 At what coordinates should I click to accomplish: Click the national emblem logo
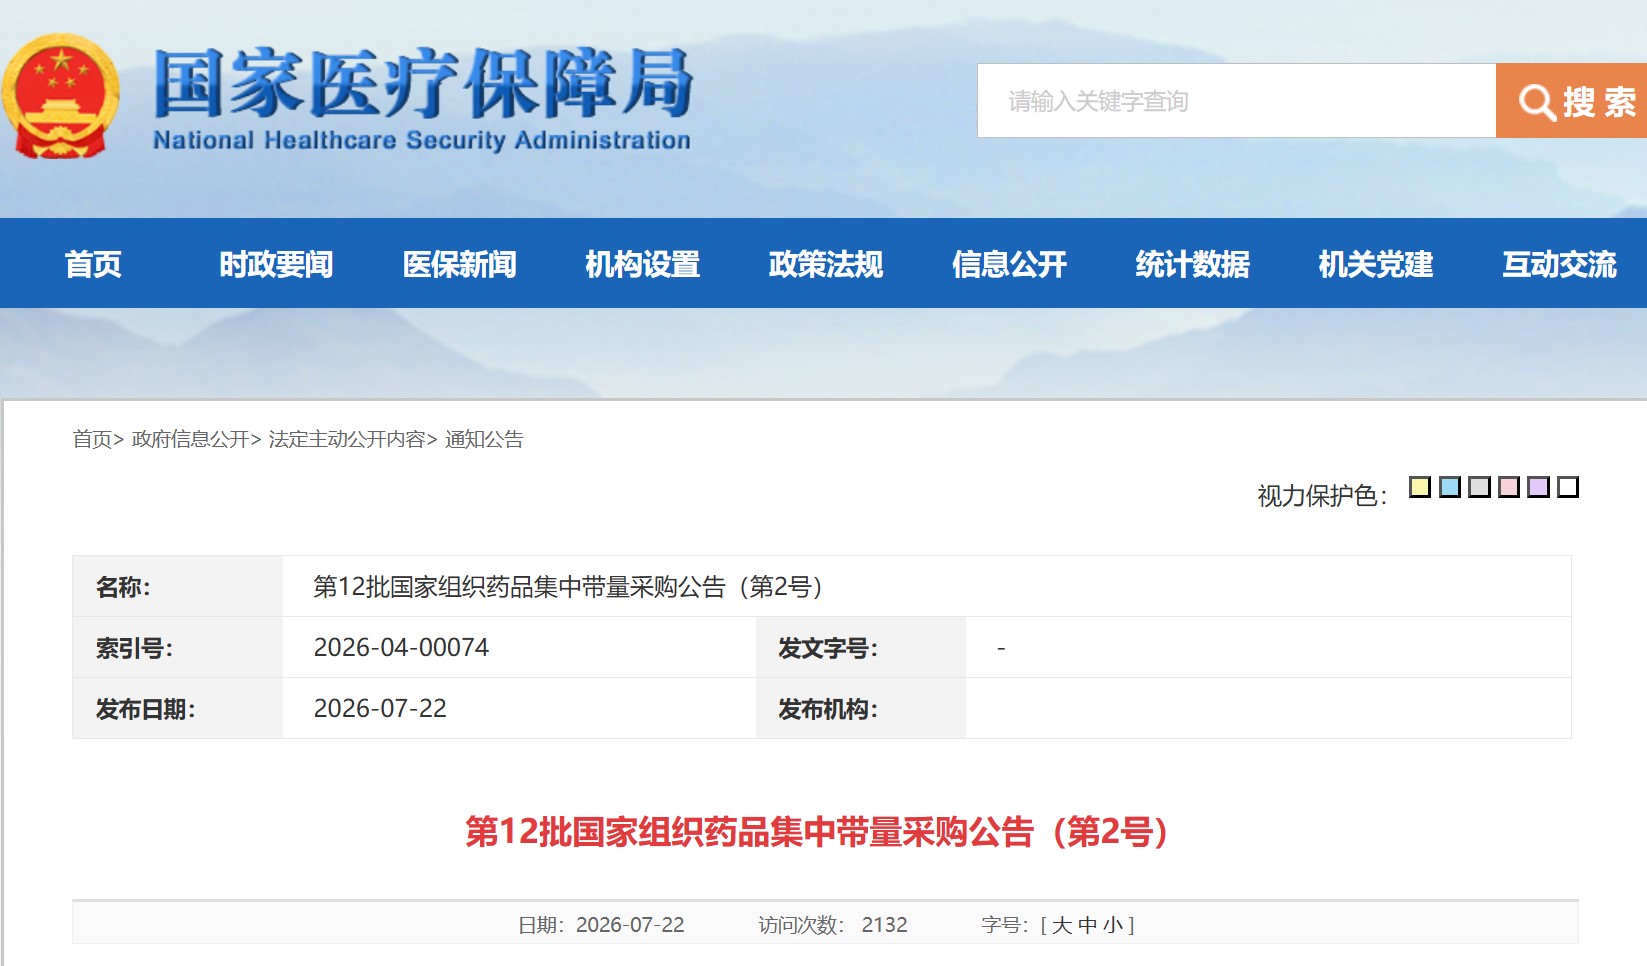(60, 97)
